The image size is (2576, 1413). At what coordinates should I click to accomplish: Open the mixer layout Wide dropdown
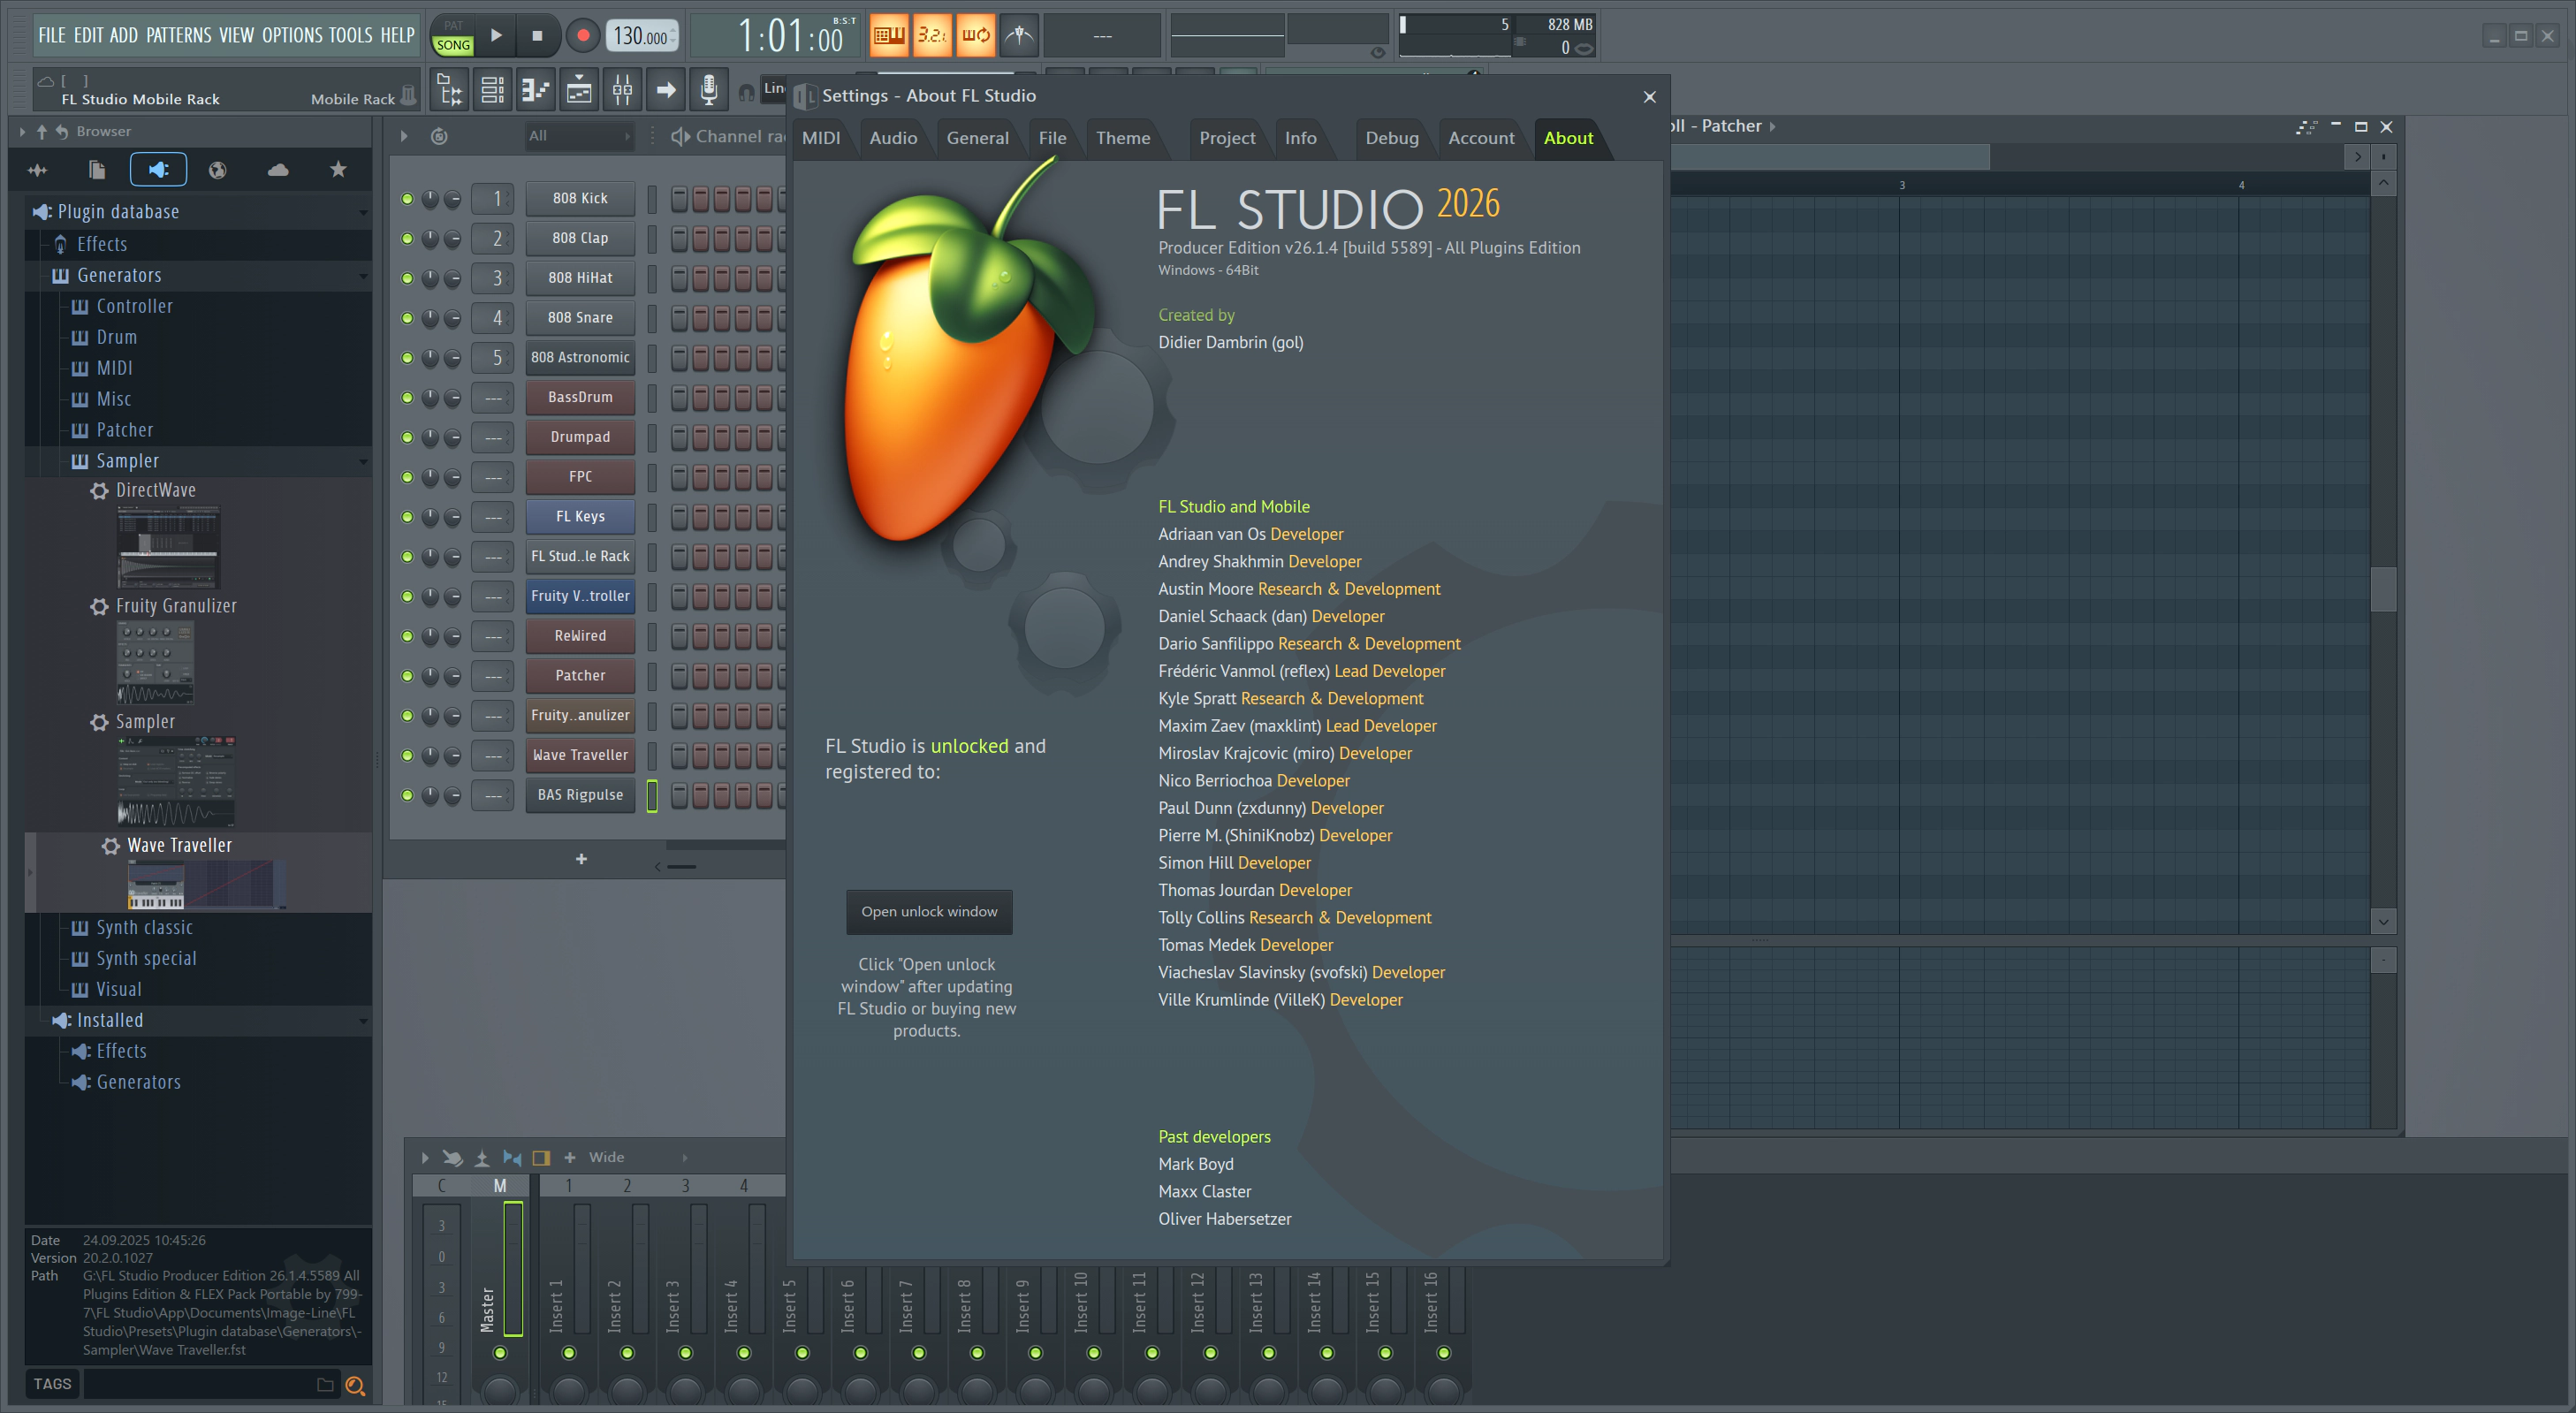637,1158
